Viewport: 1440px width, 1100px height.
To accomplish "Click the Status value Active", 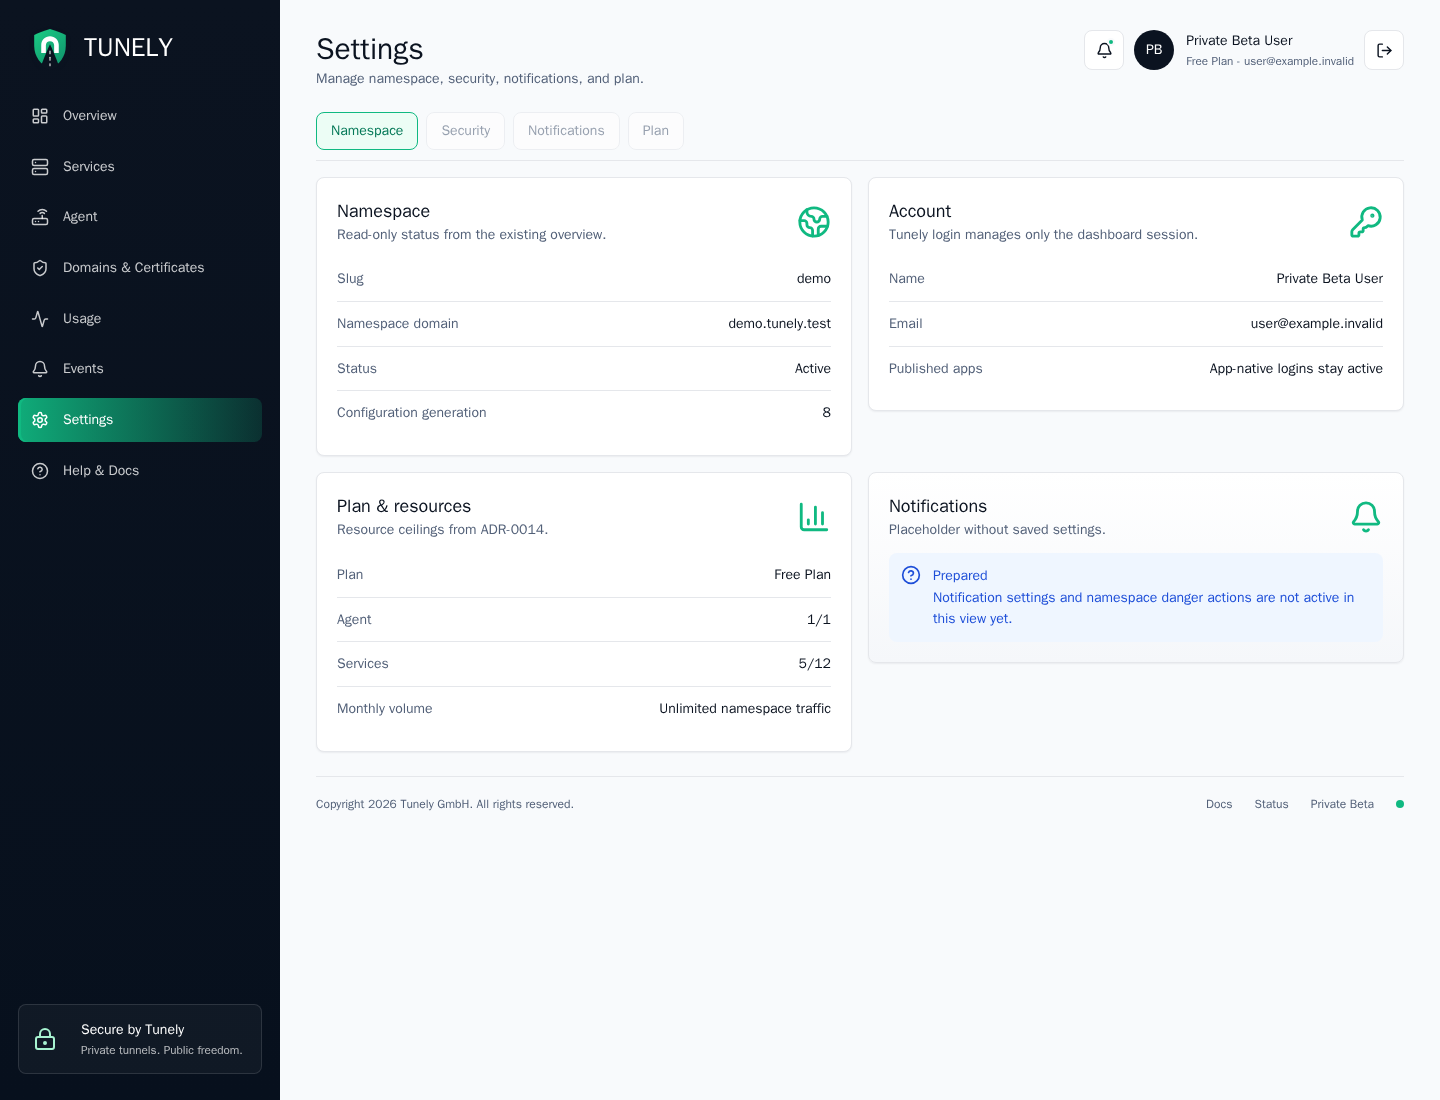I will point(813,369).
